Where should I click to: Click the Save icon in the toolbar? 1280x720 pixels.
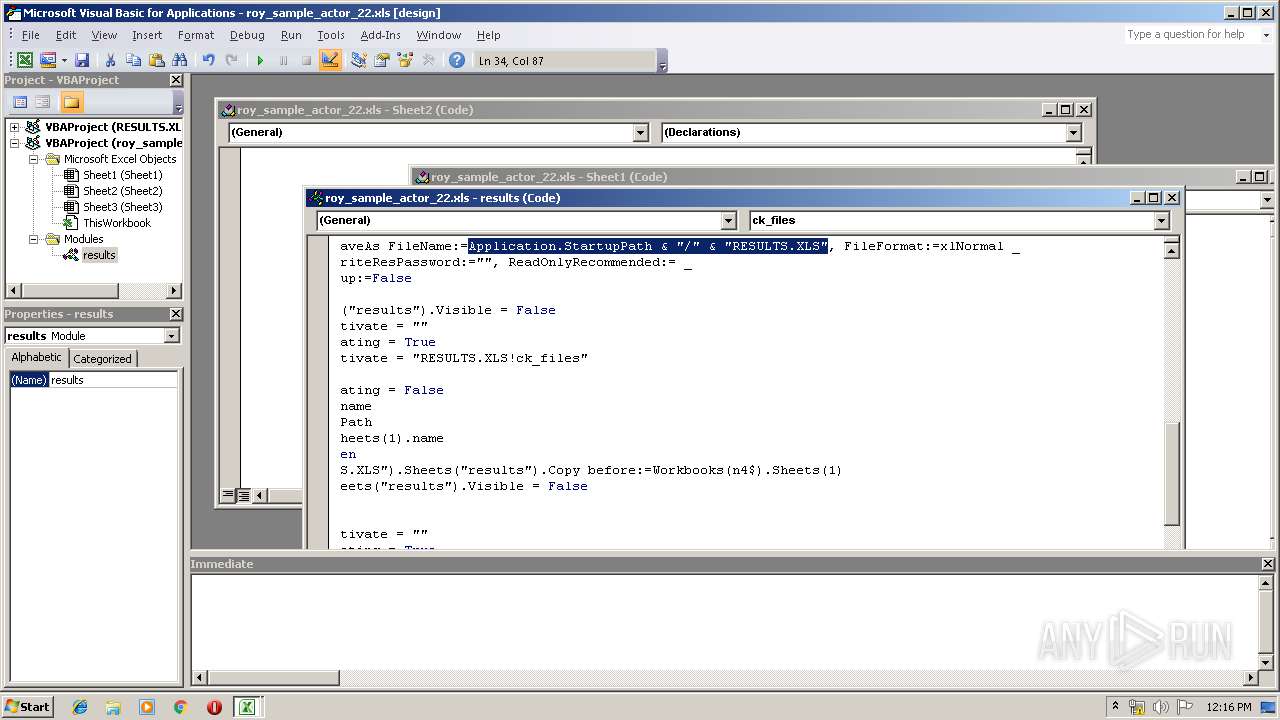82,60
